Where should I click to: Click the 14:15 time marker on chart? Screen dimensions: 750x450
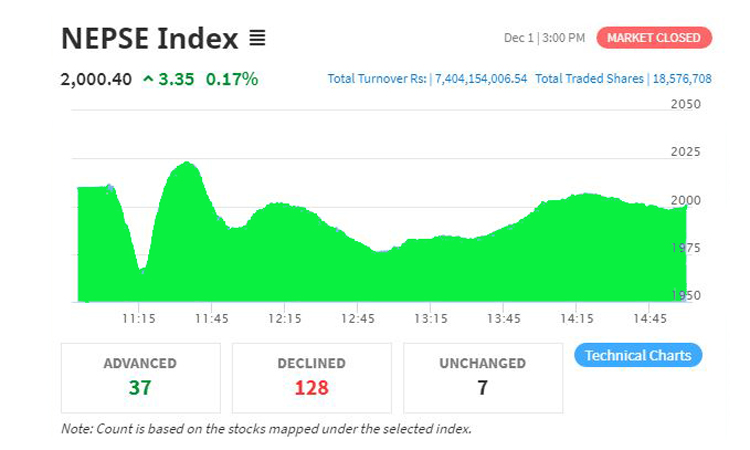pyautogui.click(x=577, y=318)
